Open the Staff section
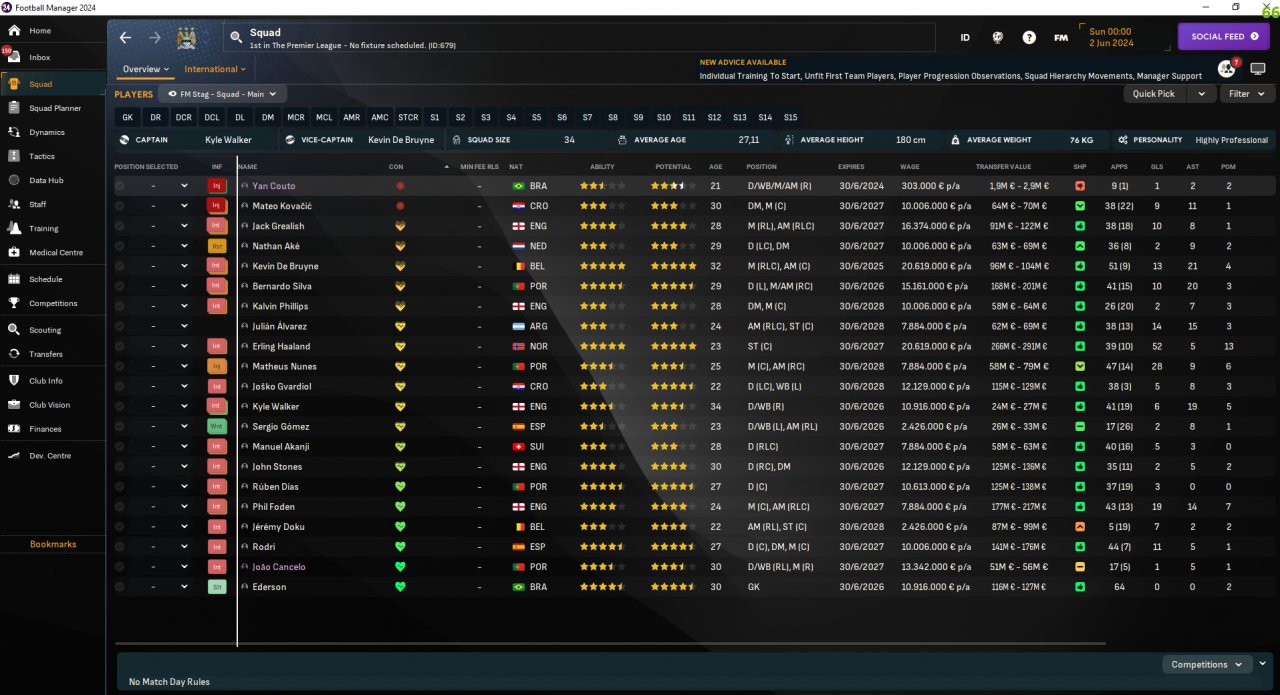The height and width of the screenshot is (695, 1280). 37,204
